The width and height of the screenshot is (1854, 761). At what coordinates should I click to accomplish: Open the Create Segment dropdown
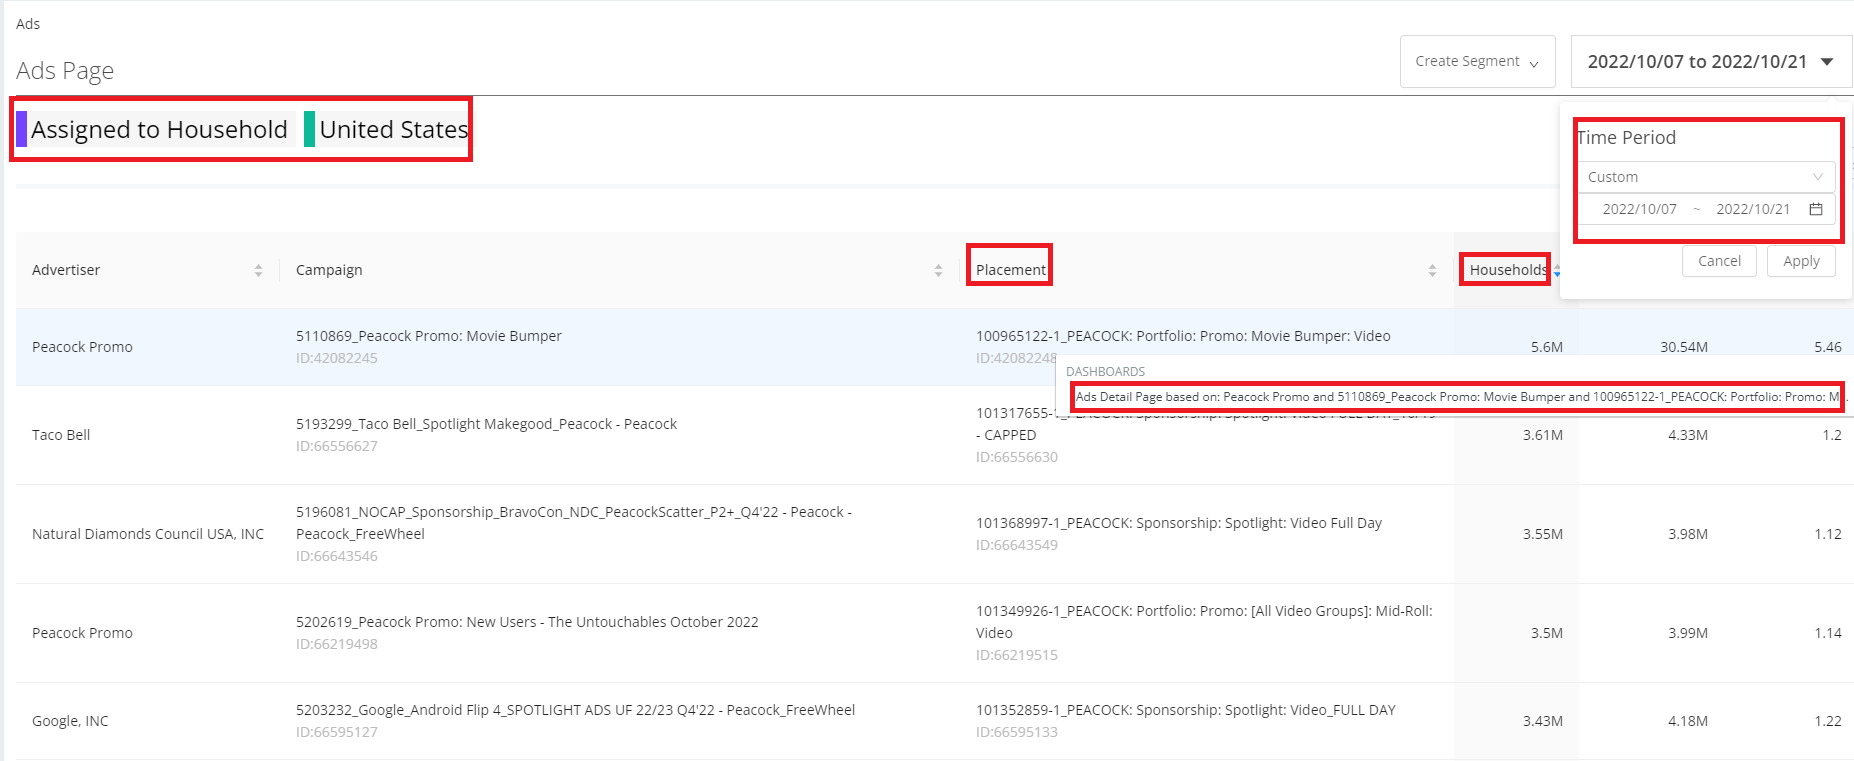pyautogui.click(x=1477, y=62)
